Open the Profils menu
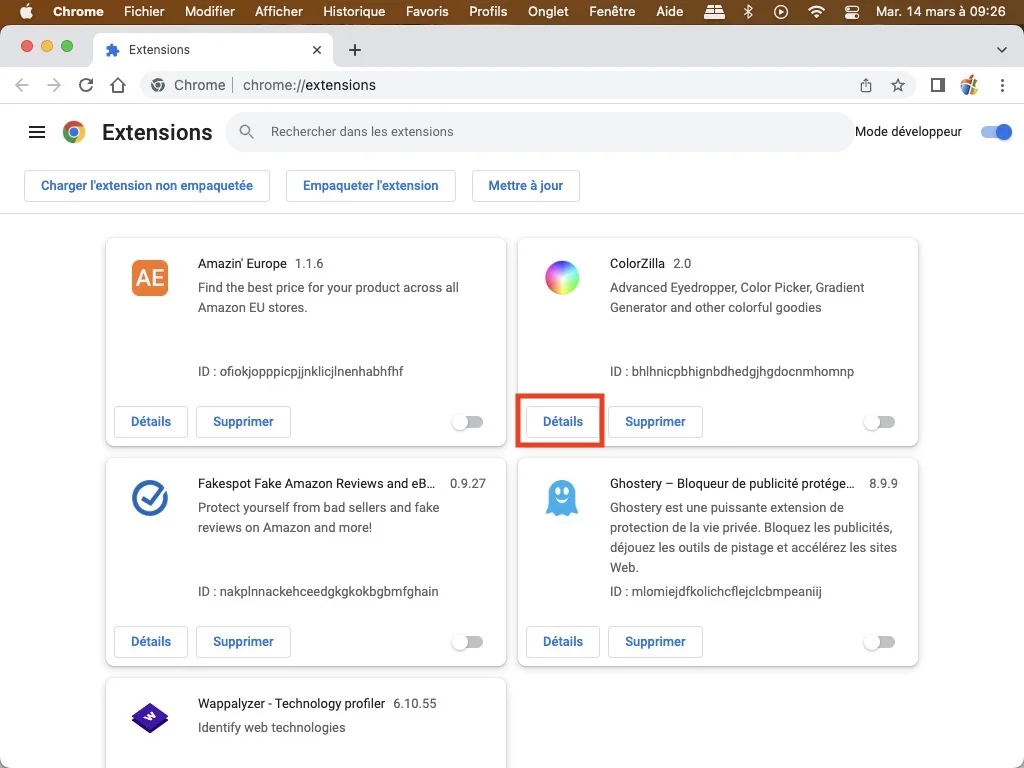Screen dimensions: 1024x768 click(x=488, y=11)
